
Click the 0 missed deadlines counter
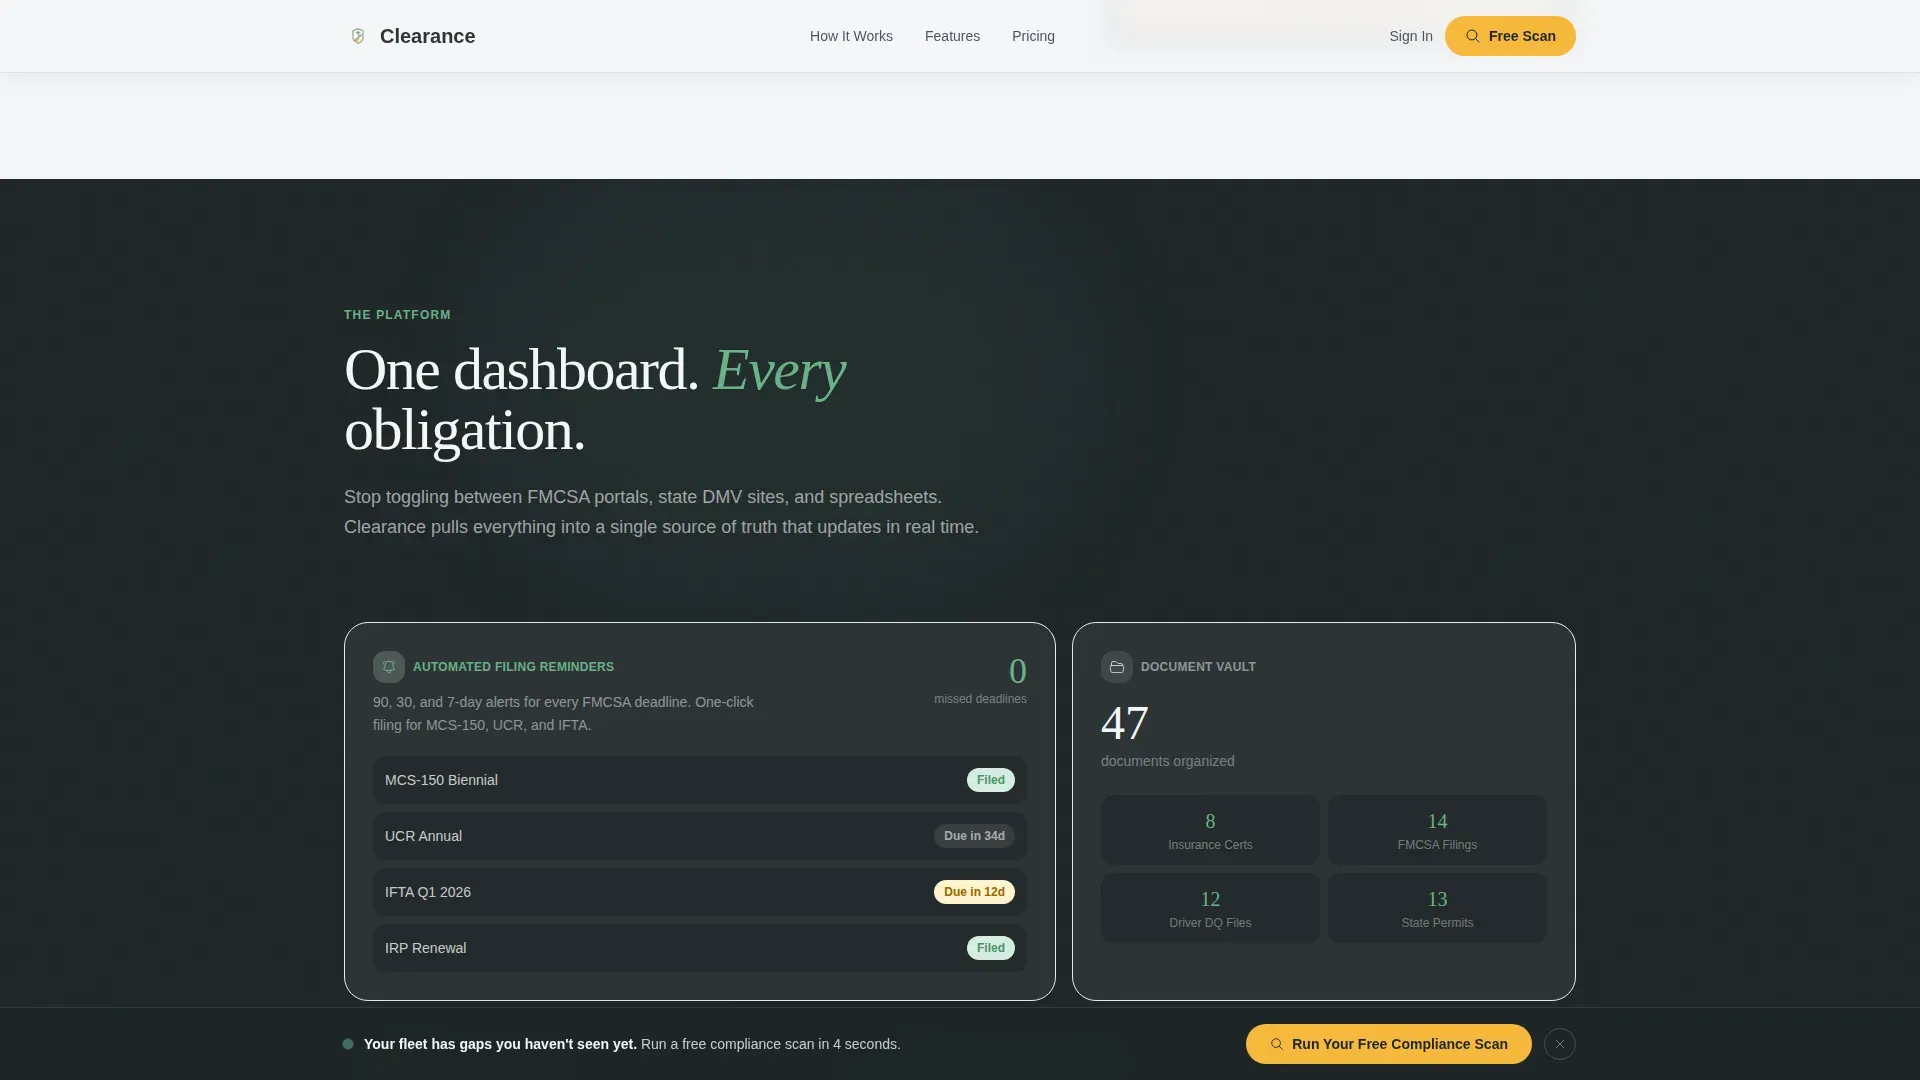(981, 680)
